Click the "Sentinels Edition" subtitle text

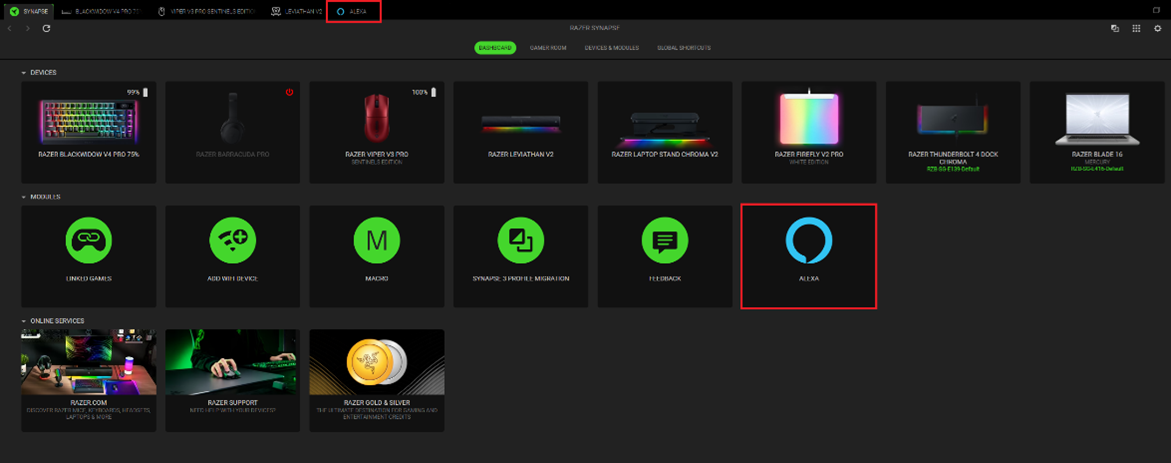pyautogui.click(x=377, y=162)
